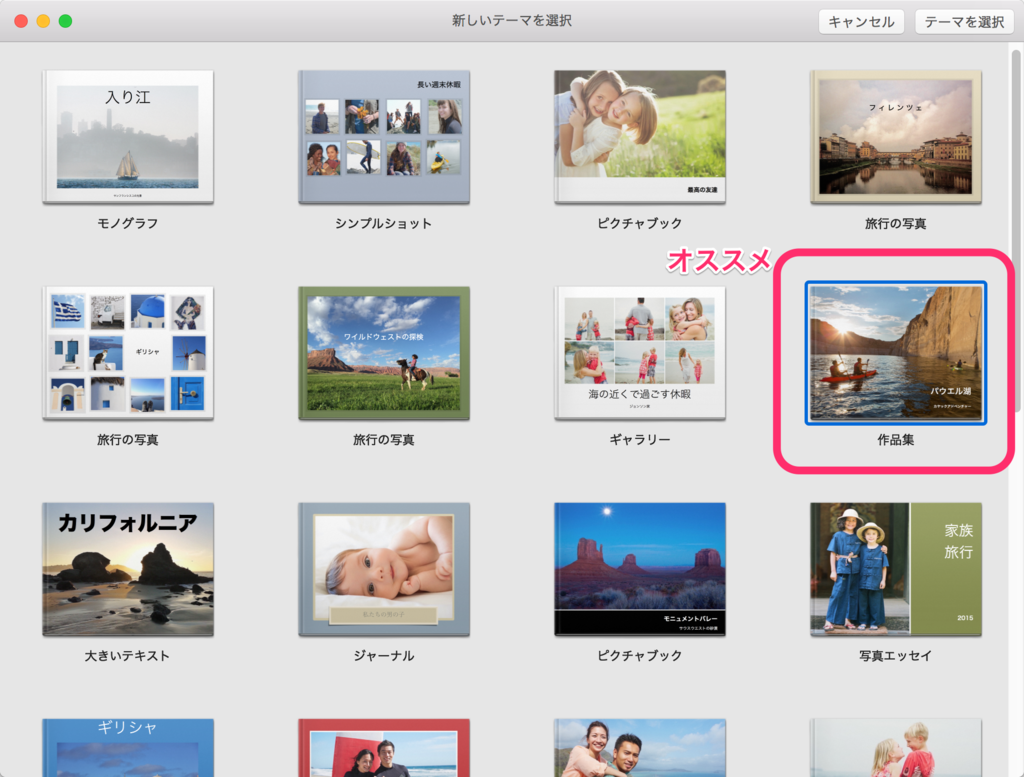
Task: Select the blue ギリシャ cover in bottom row
Action: pos(128,748)
